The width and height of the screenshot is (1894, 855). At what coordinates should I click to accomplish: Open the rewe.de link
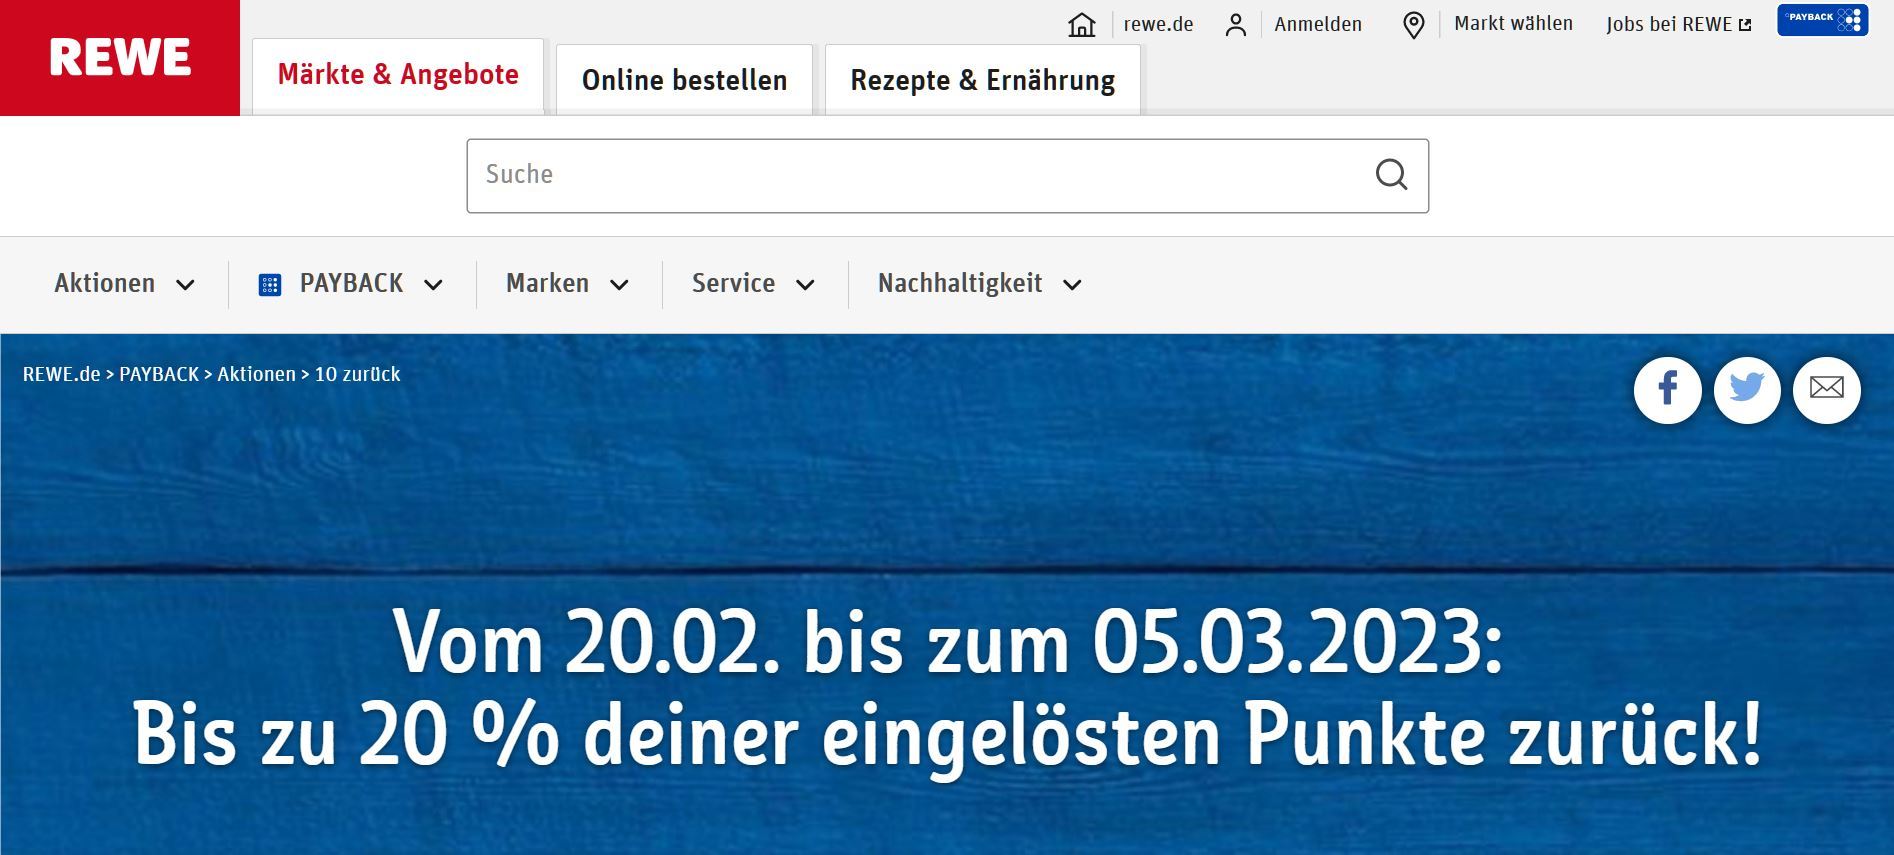click(x=1158, y=25)
